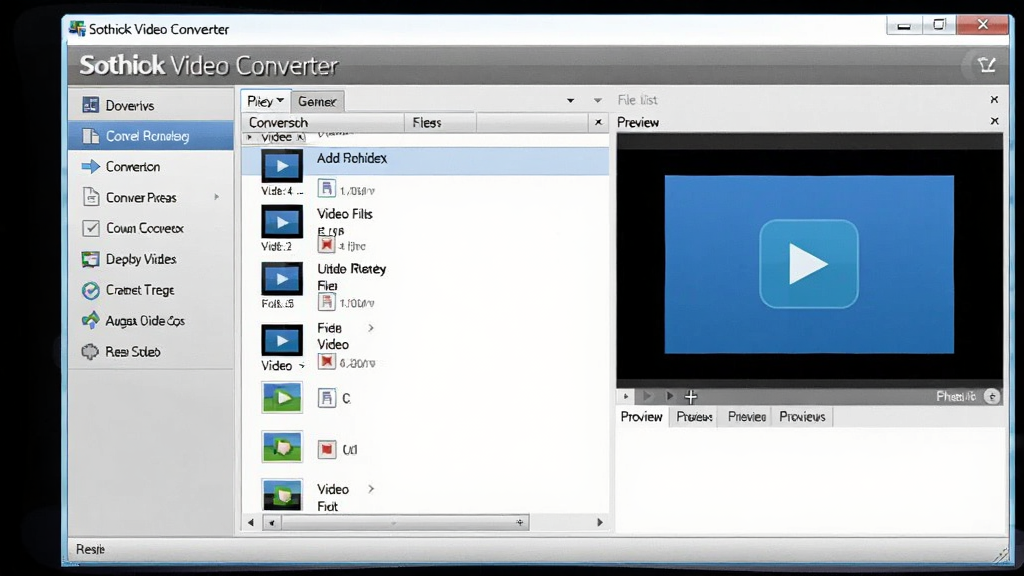Click the Resie status bar text
Screen dimensions: 1024x576
pyautogui.click(x=90, y=549)
